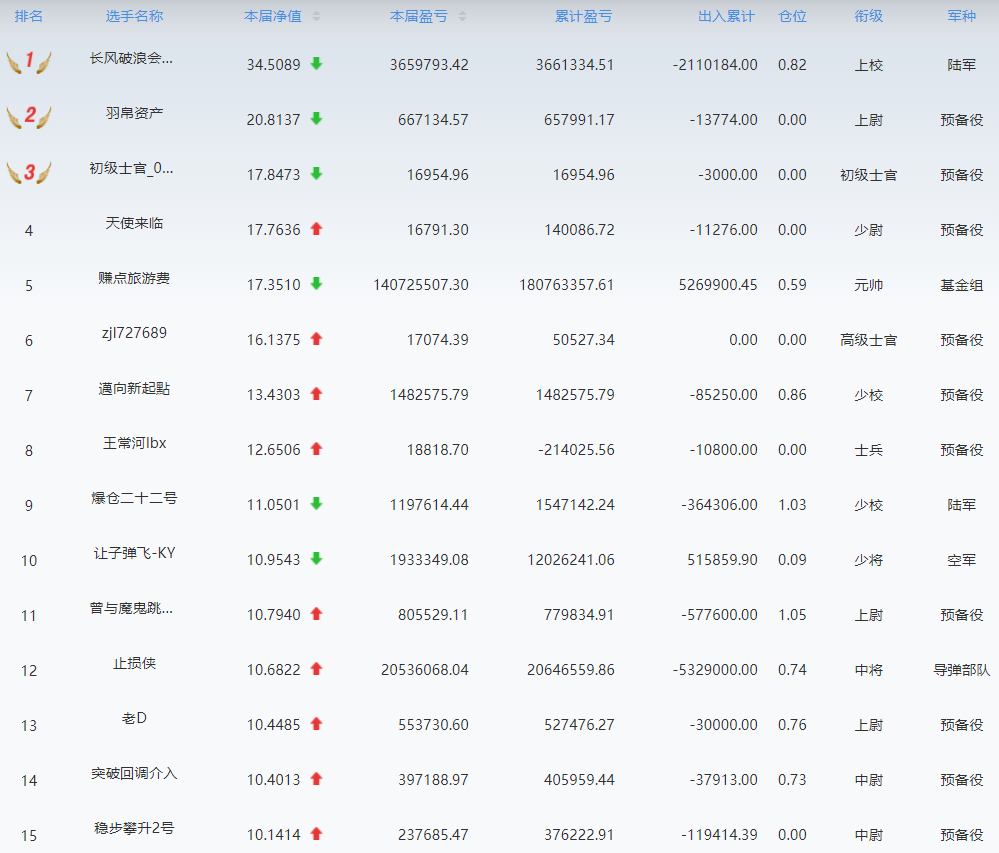Open player 邁向新起點
The width and height of the screenshot is (999, 853).
pyautogui.click(x=134, y=389)
